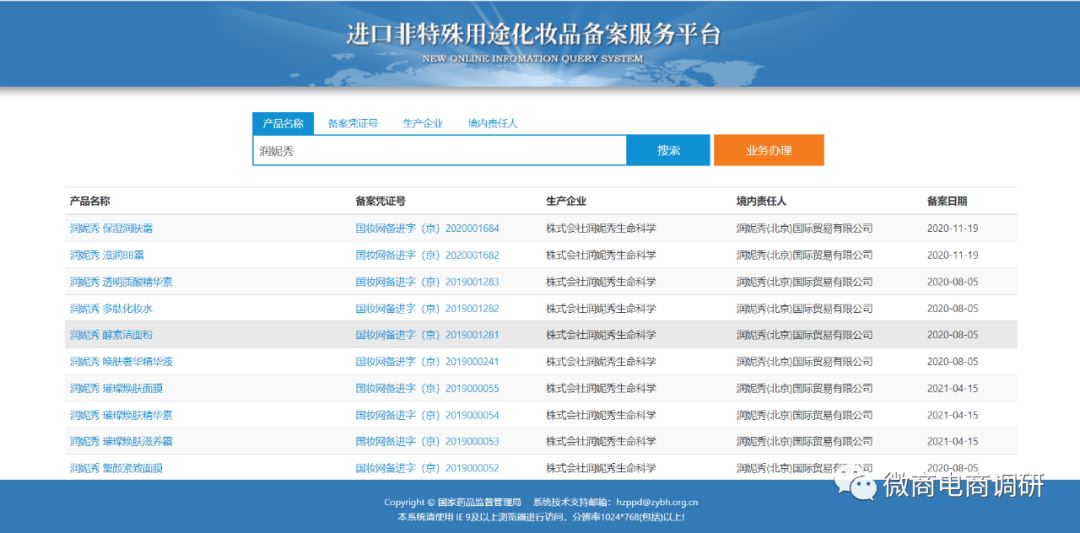Click certificate number link ending in 2019001283
The image size is (1080, 533).
427,282
